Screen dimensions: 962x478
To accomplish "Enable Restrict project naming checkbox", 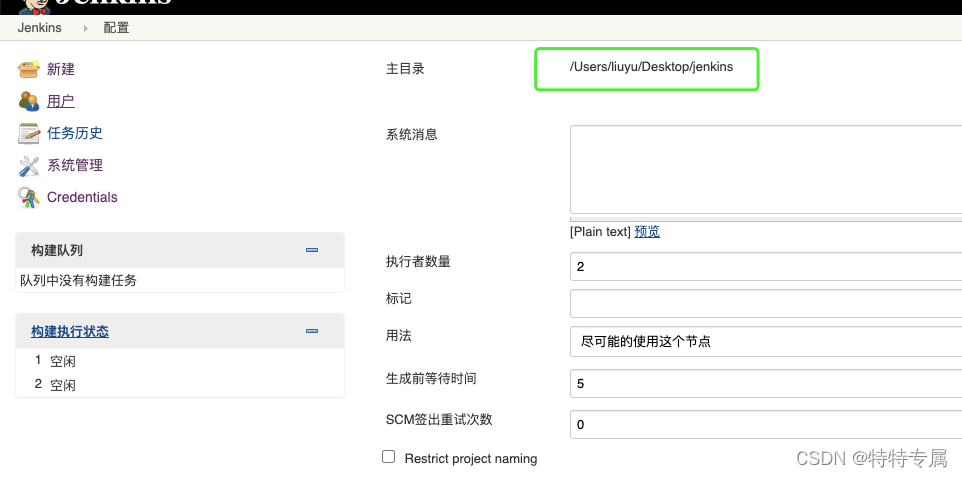I will click(388, 457).
